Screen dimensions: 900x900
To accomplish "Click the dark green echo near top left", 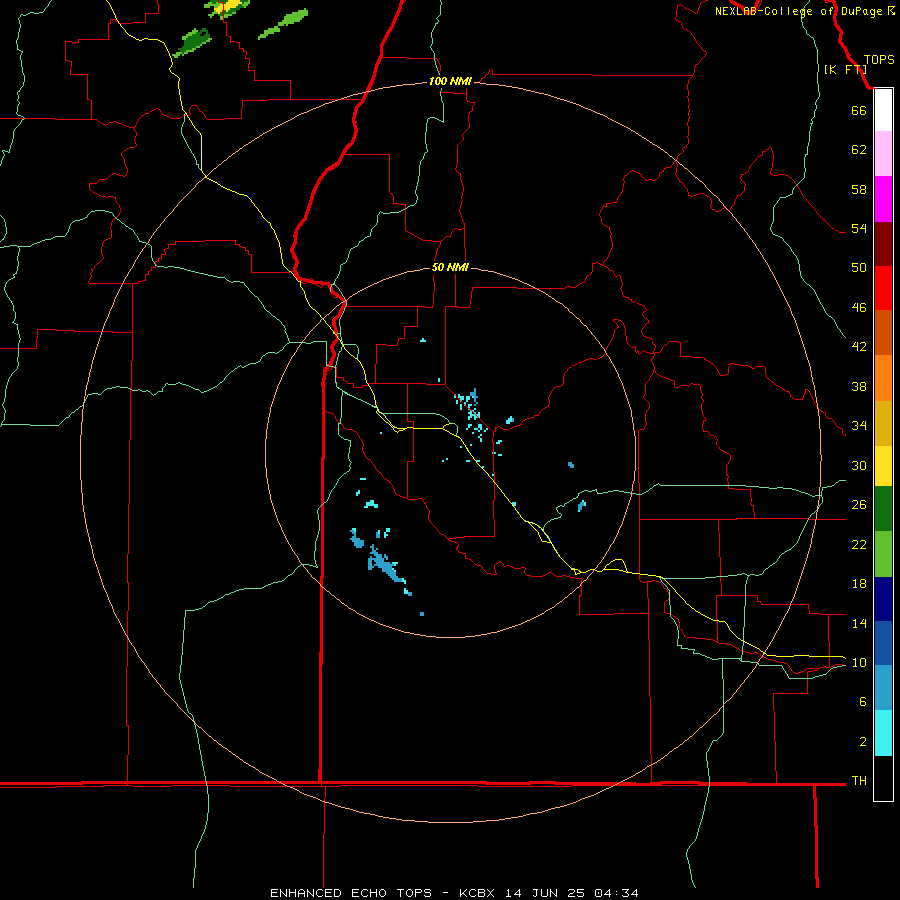I will [x=192, y=42].
